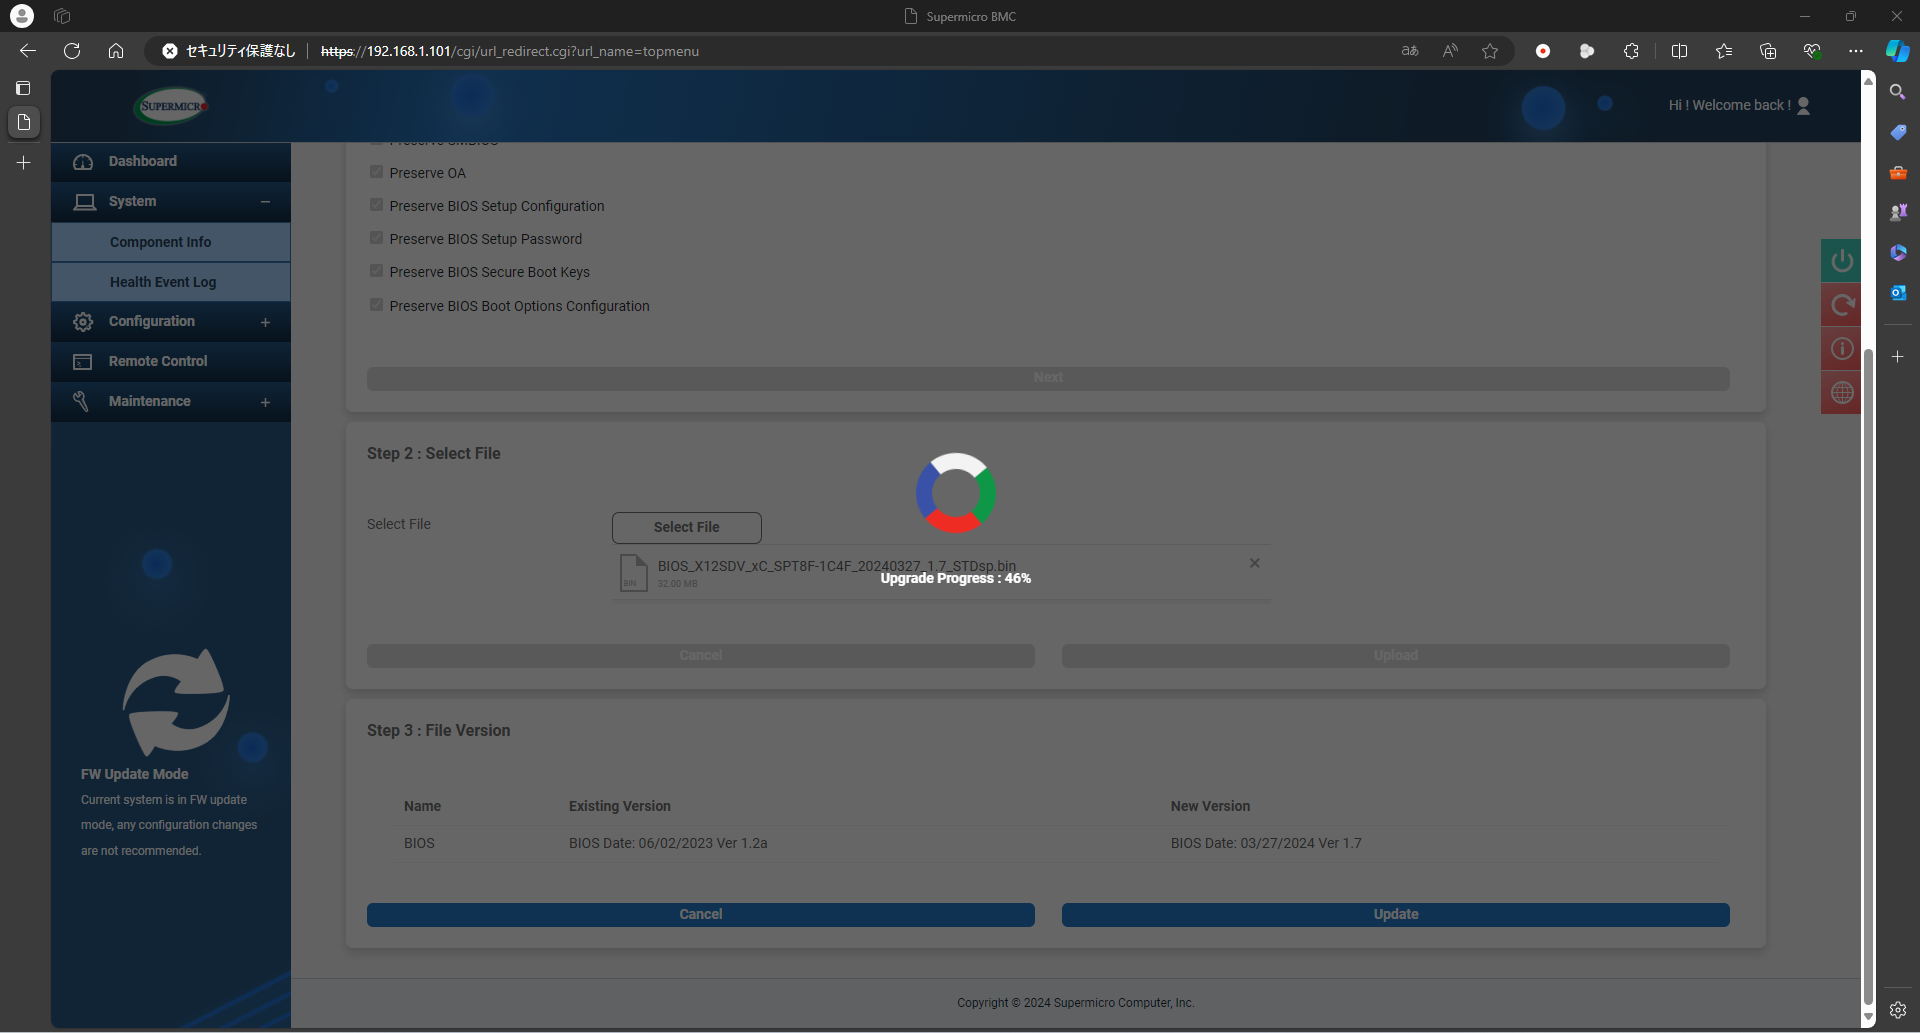Collapse the System menu minus
The image size is (1921, 1033).
tap(265, 202)
